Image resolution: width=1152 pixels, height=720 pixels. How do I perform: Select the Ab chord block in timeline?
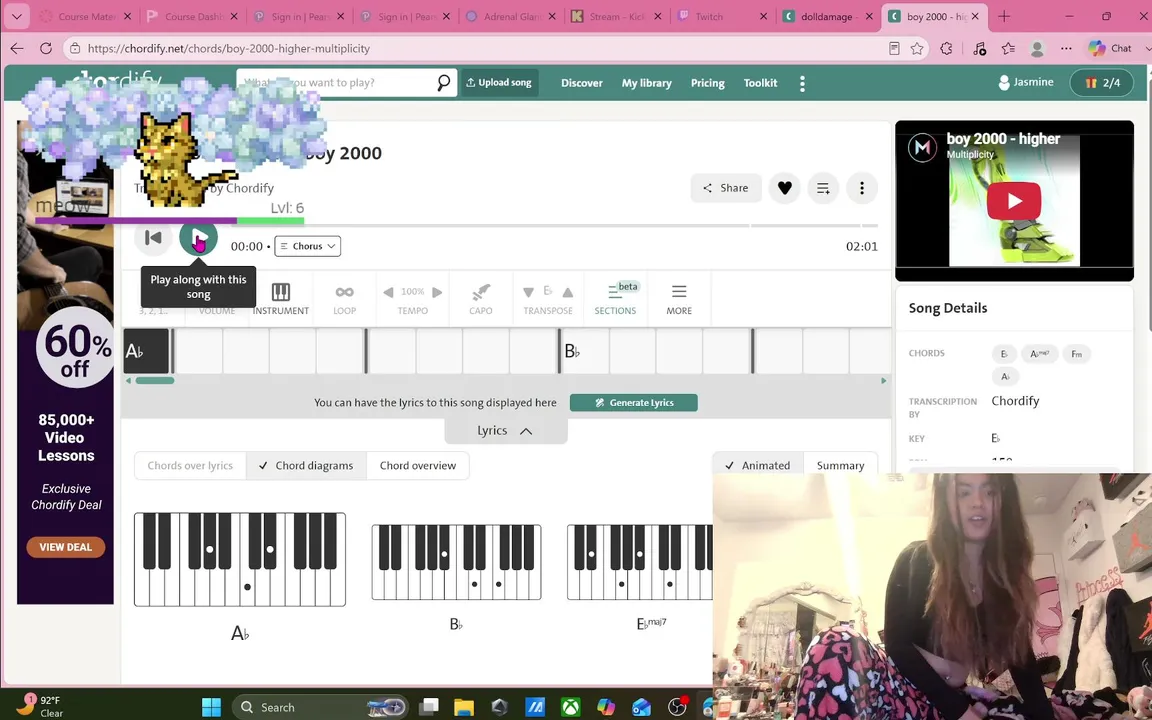pos(146,351)
